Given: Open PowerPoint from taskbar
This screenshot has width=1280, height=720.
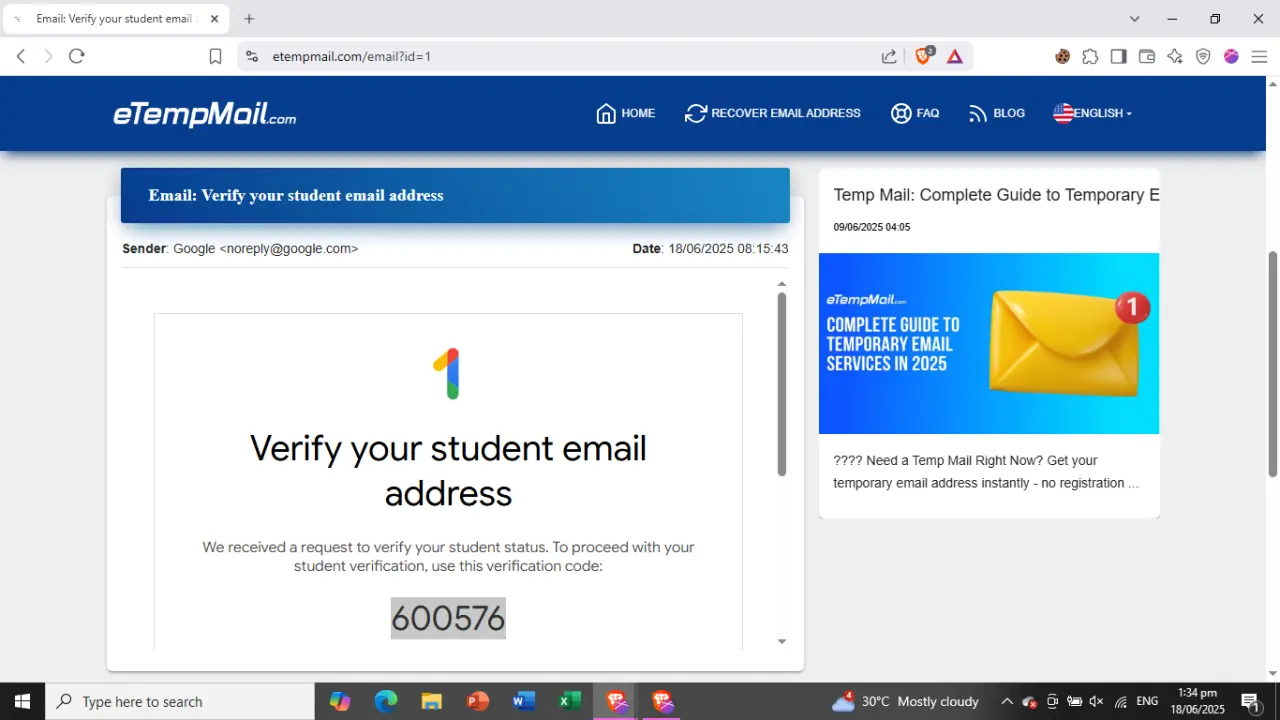Looking at the screenshot, I should [x=477, y=701].
